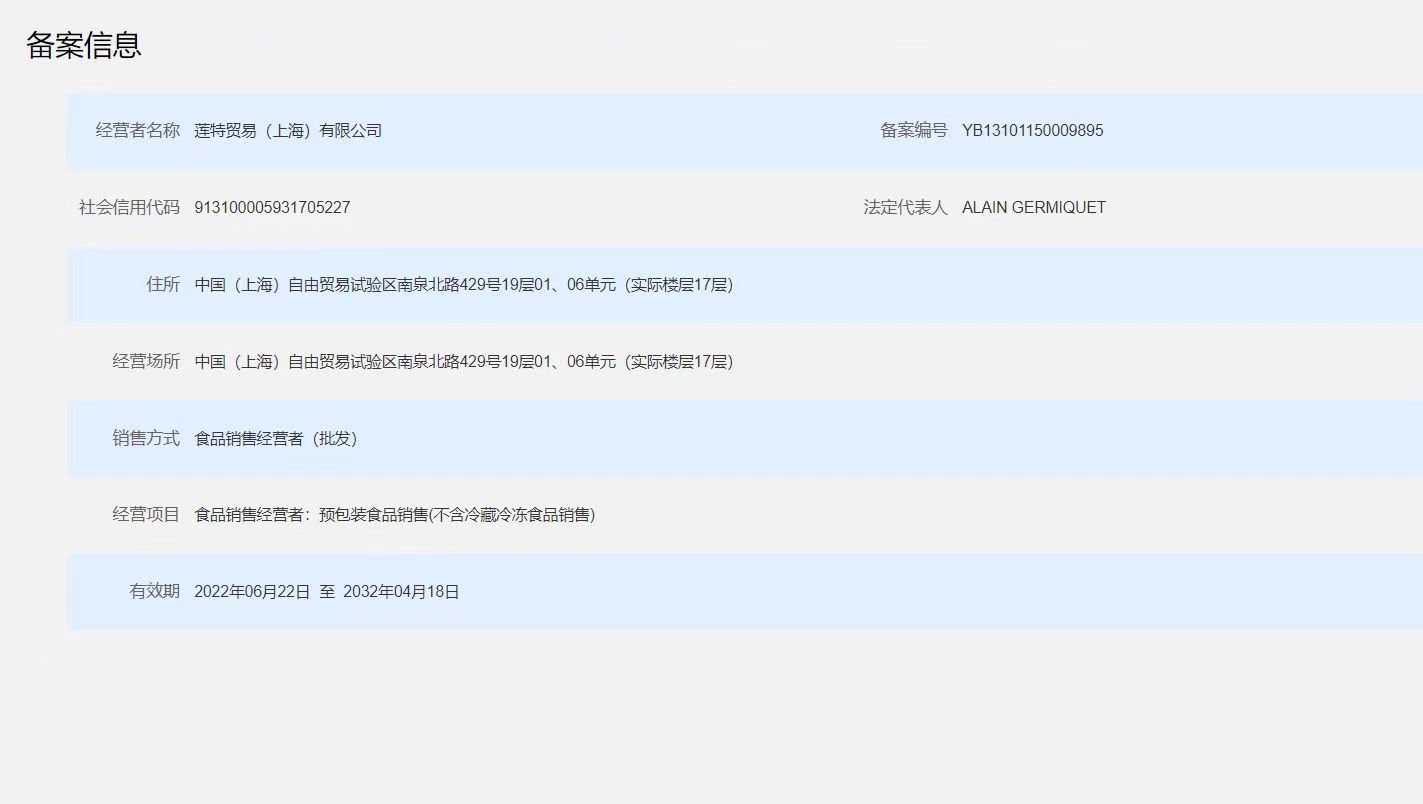Screen dimensions: 1423x804
Task: Click the 经营项目 field label
Action: 146,515
